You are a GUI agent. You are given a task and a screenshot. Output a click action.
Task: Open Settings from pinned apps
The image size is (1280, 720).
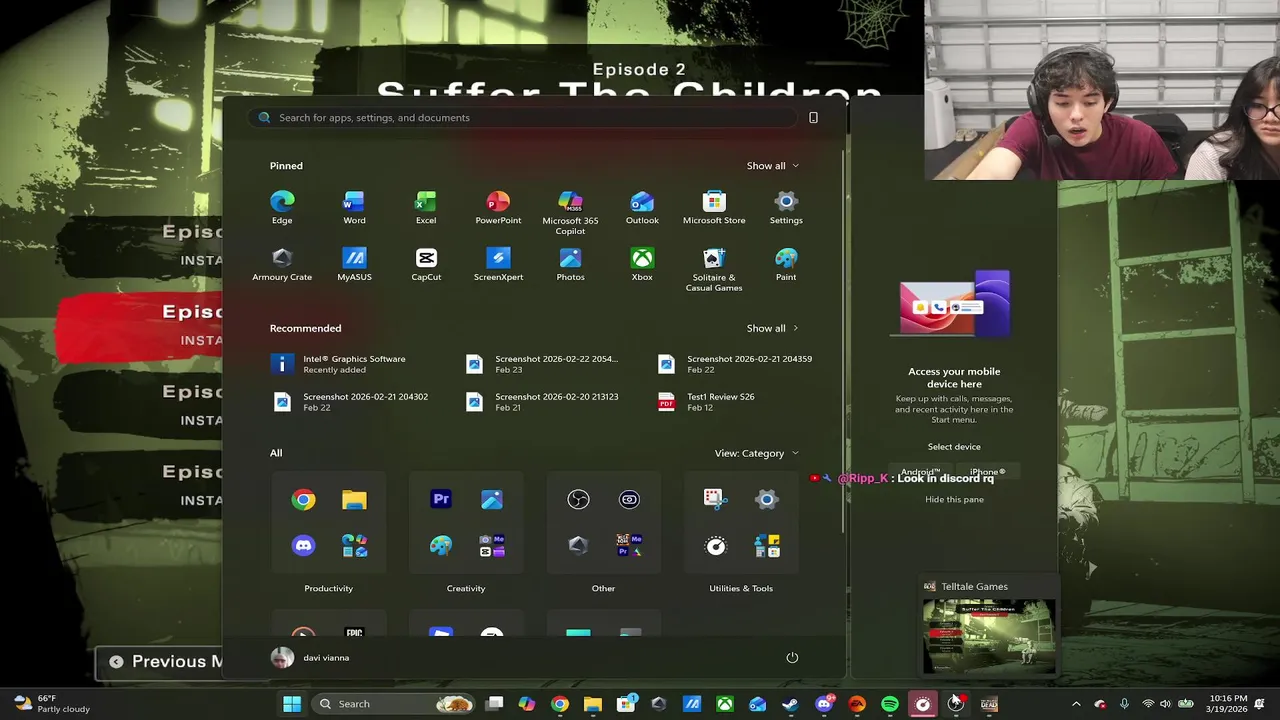[x=786, y=208]
